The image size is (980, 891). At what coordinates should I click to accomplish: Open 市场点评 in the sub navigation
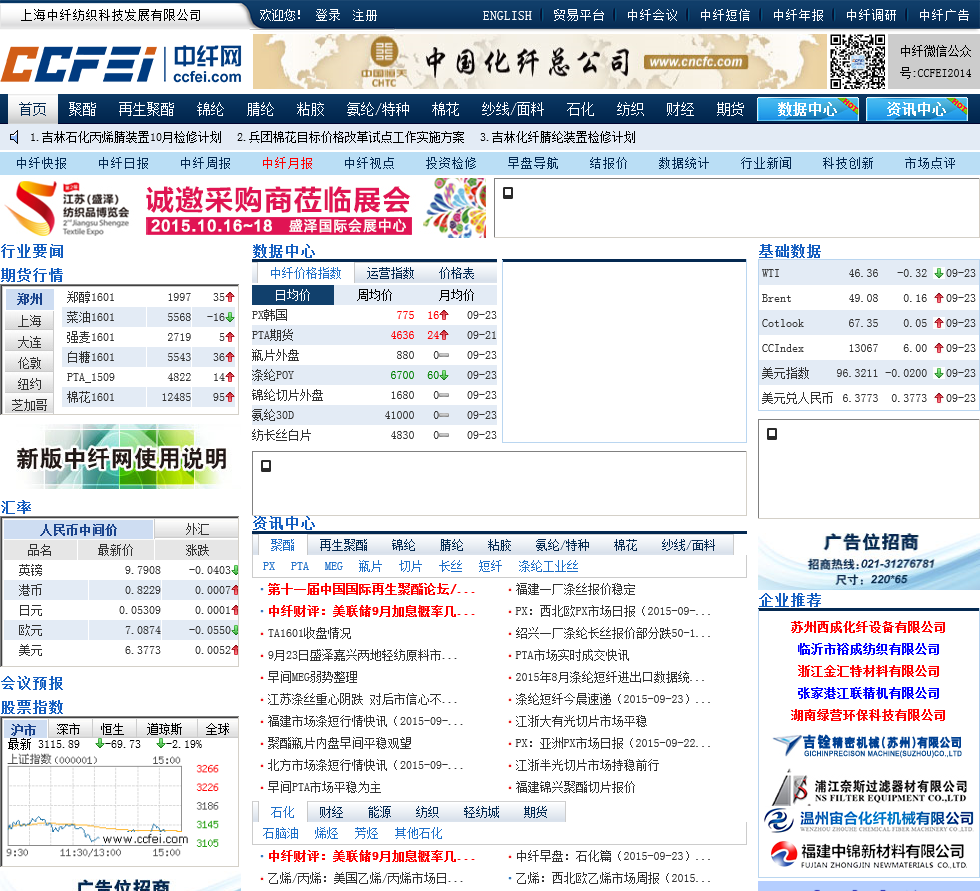tap(930, 163)
